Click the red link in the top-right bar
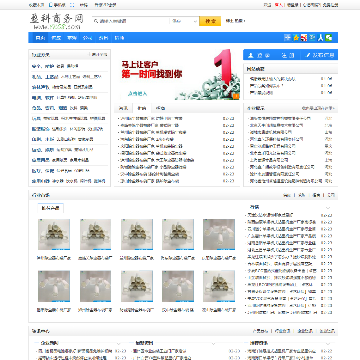Viewport: 360px width, 360px height. coord(279,5)
